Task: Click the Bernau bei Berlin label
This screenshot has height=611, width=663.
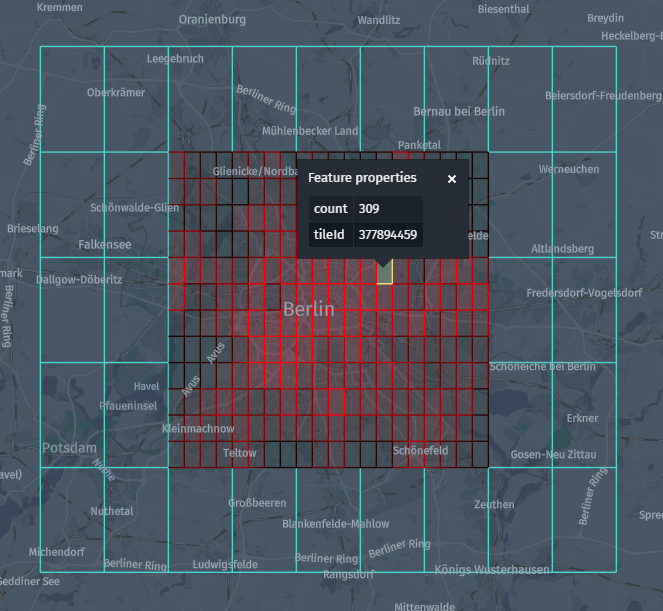Action: [x=459, y=112]
